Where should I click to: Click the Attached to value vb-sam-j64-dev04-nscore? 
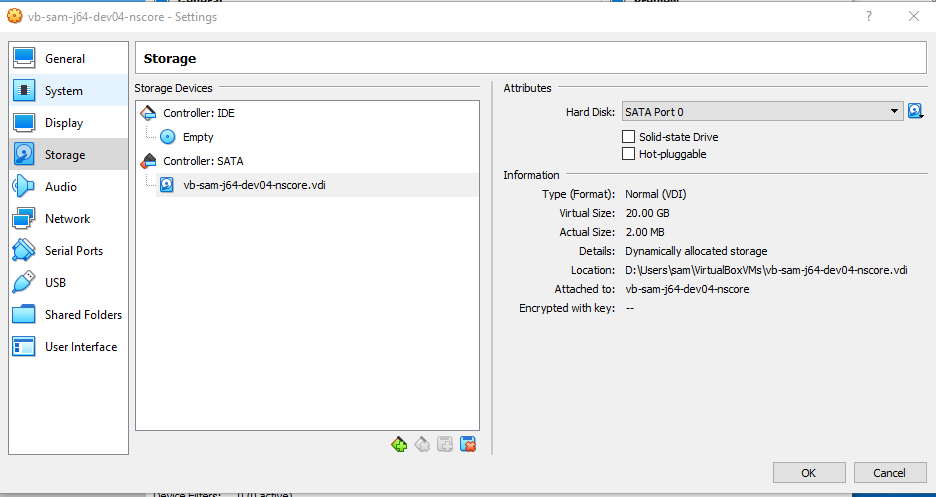tap(687, 289)
